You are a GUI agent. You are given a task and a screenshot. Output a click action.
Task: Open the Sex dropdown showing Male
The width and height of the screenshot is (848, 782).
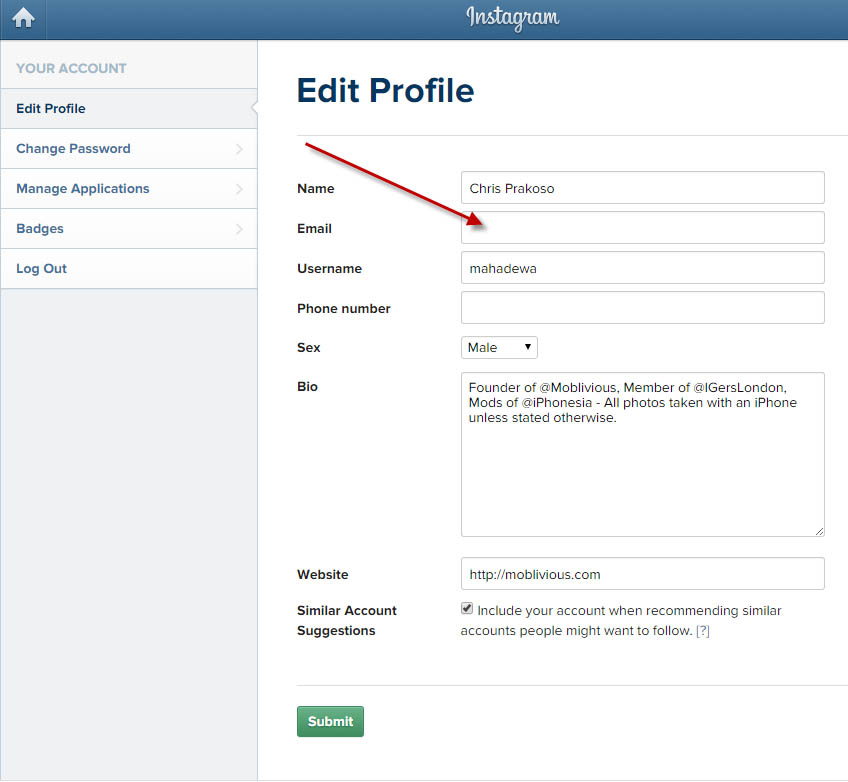click(499, 348)
